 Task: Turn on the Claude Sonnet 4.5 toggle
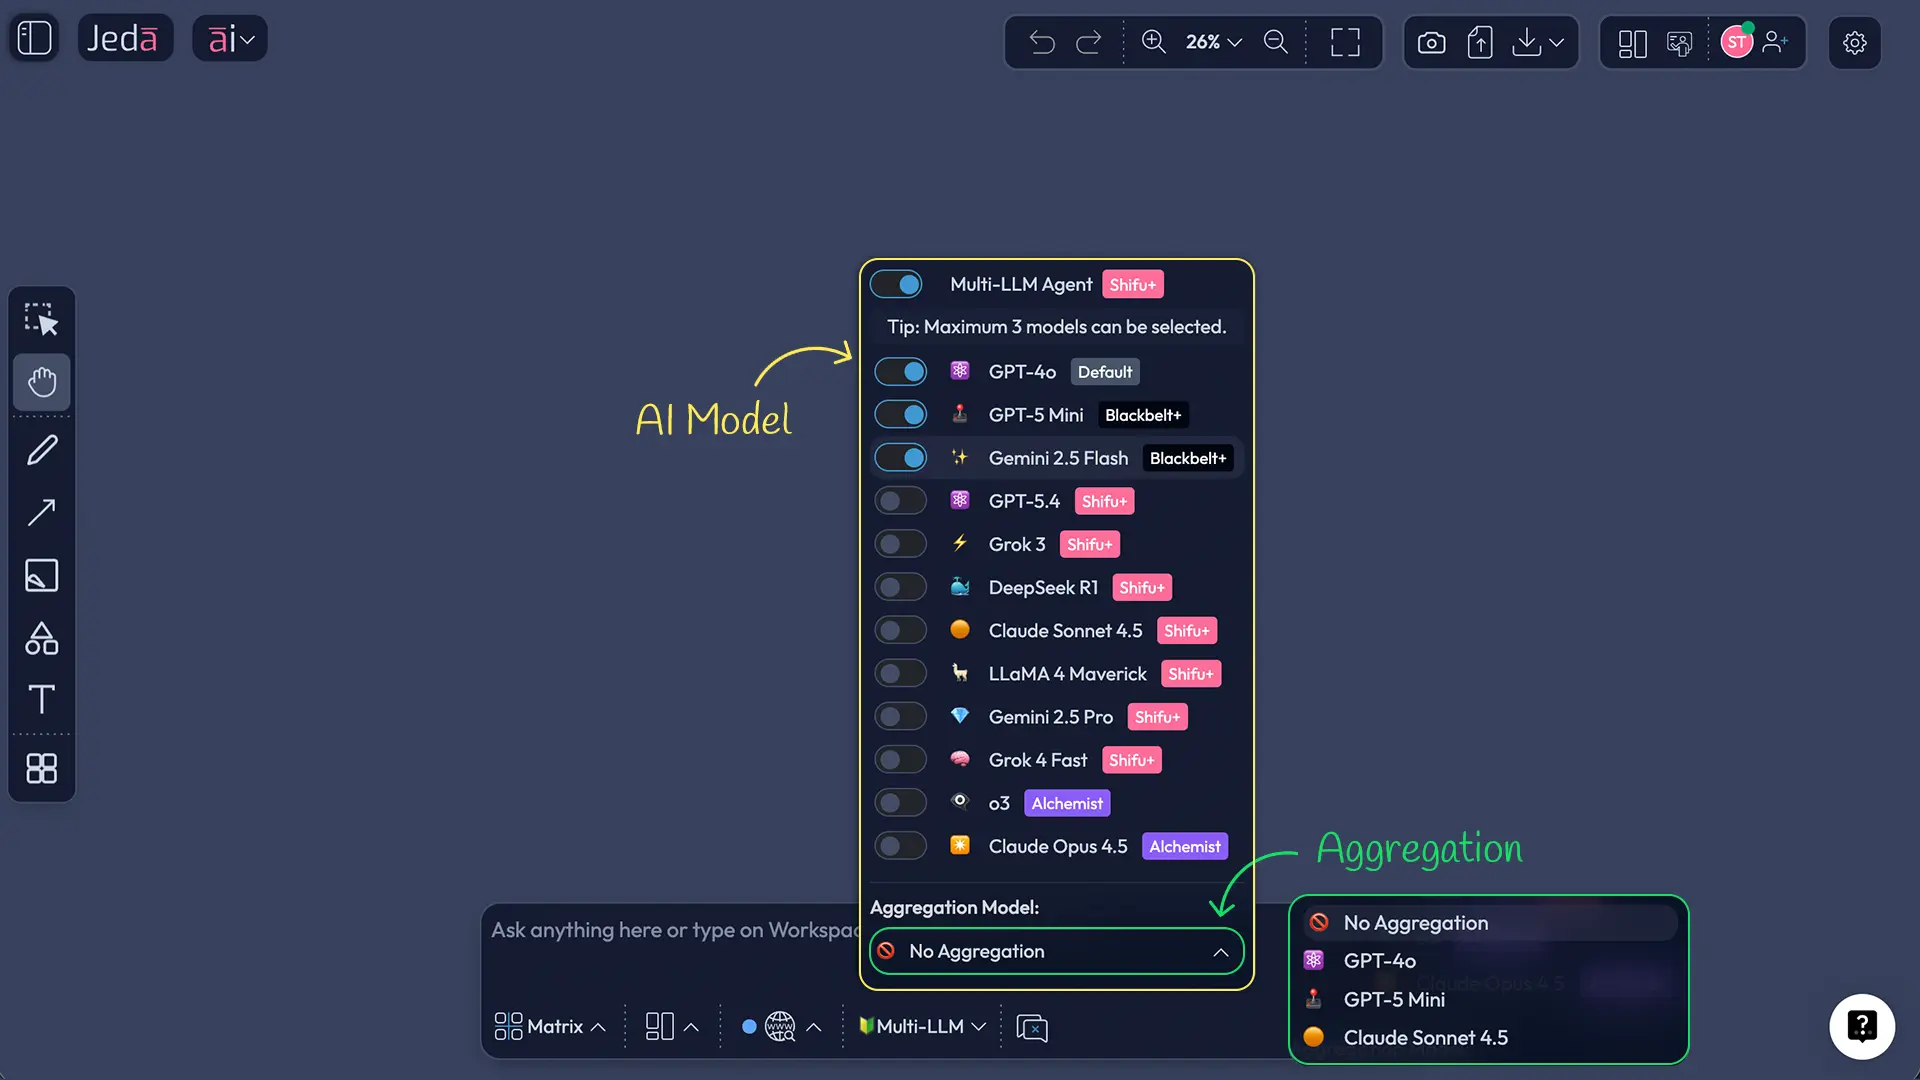pos(900,630)
